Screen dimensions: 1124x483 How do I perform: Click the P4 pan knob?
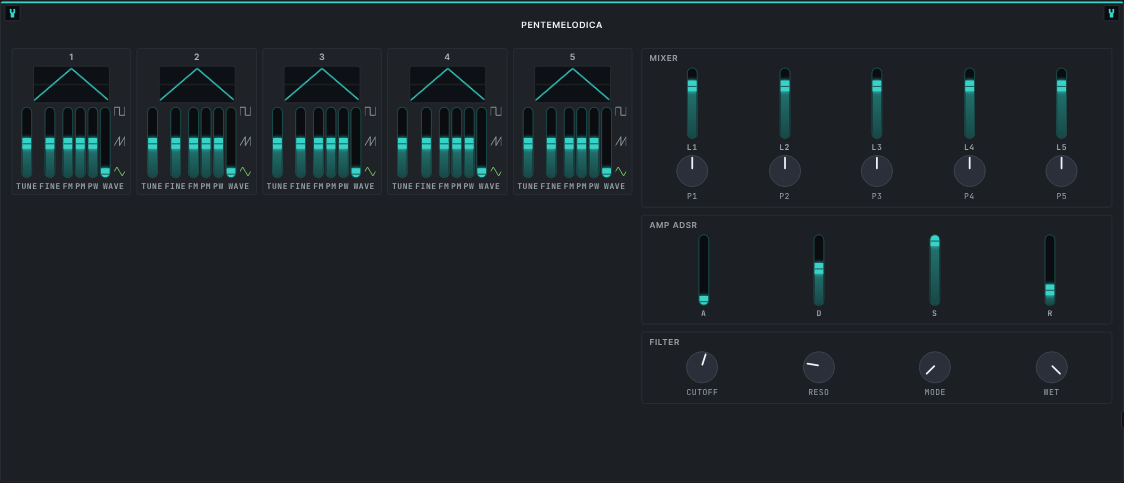click(x=969, y=171)
